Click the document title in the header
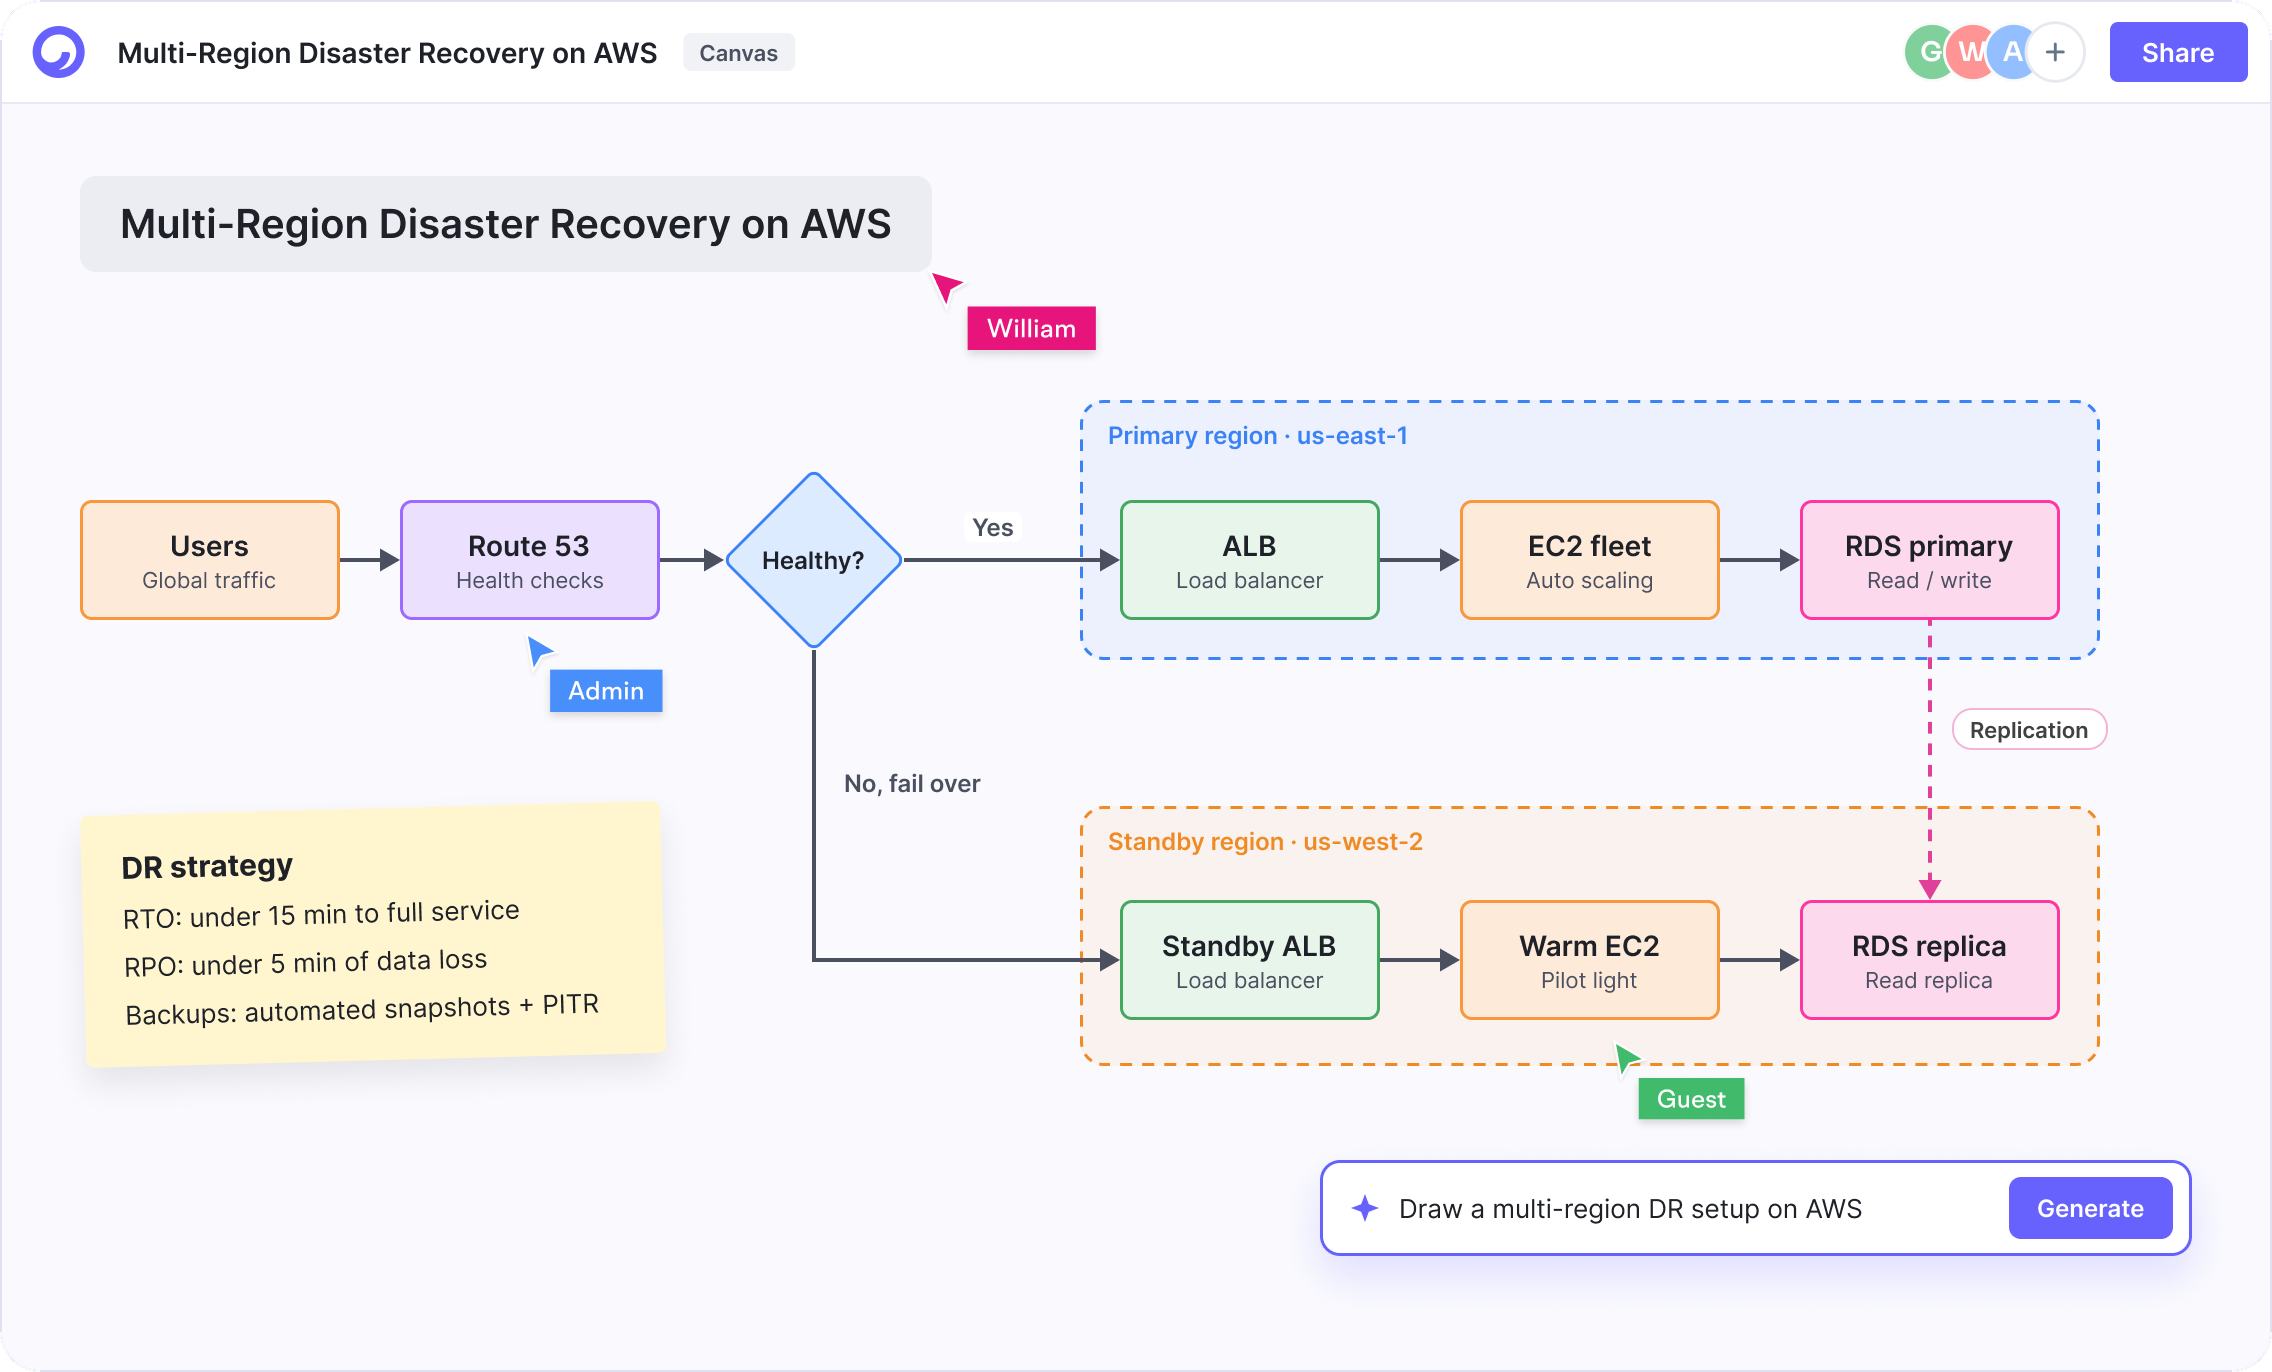The width and height of the screenshot is (2272, 1372). pos(387,53)
